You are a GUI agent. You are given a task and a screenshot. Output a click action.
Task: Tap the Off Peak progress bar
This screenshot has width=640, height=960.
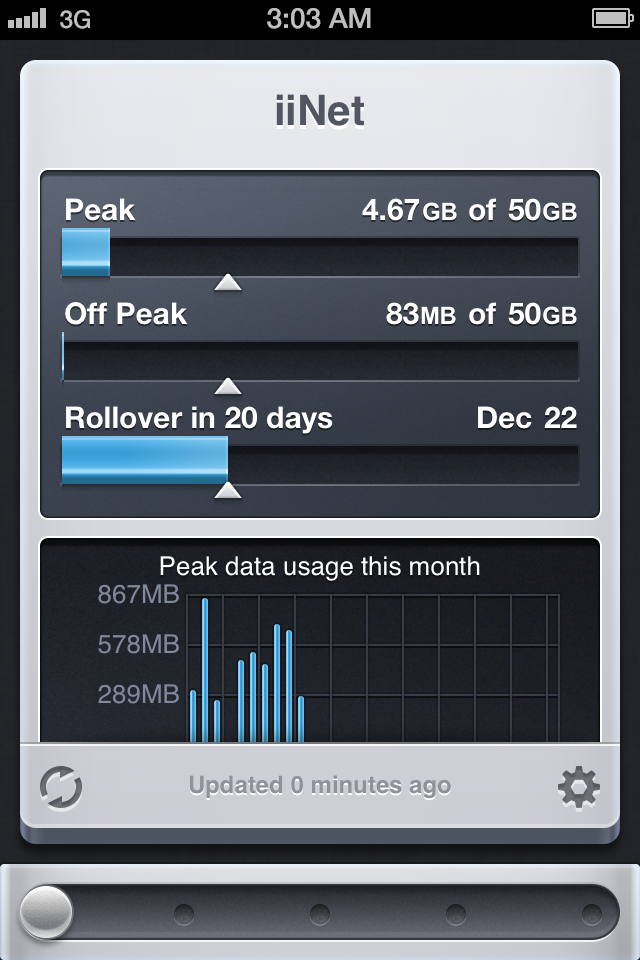320,358
